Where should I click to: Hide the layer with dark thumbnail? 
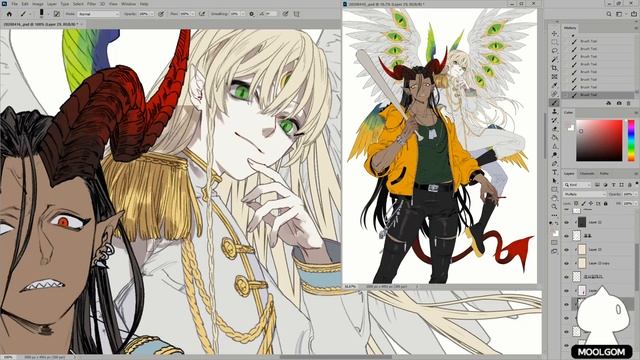click(x=566, y=222)
